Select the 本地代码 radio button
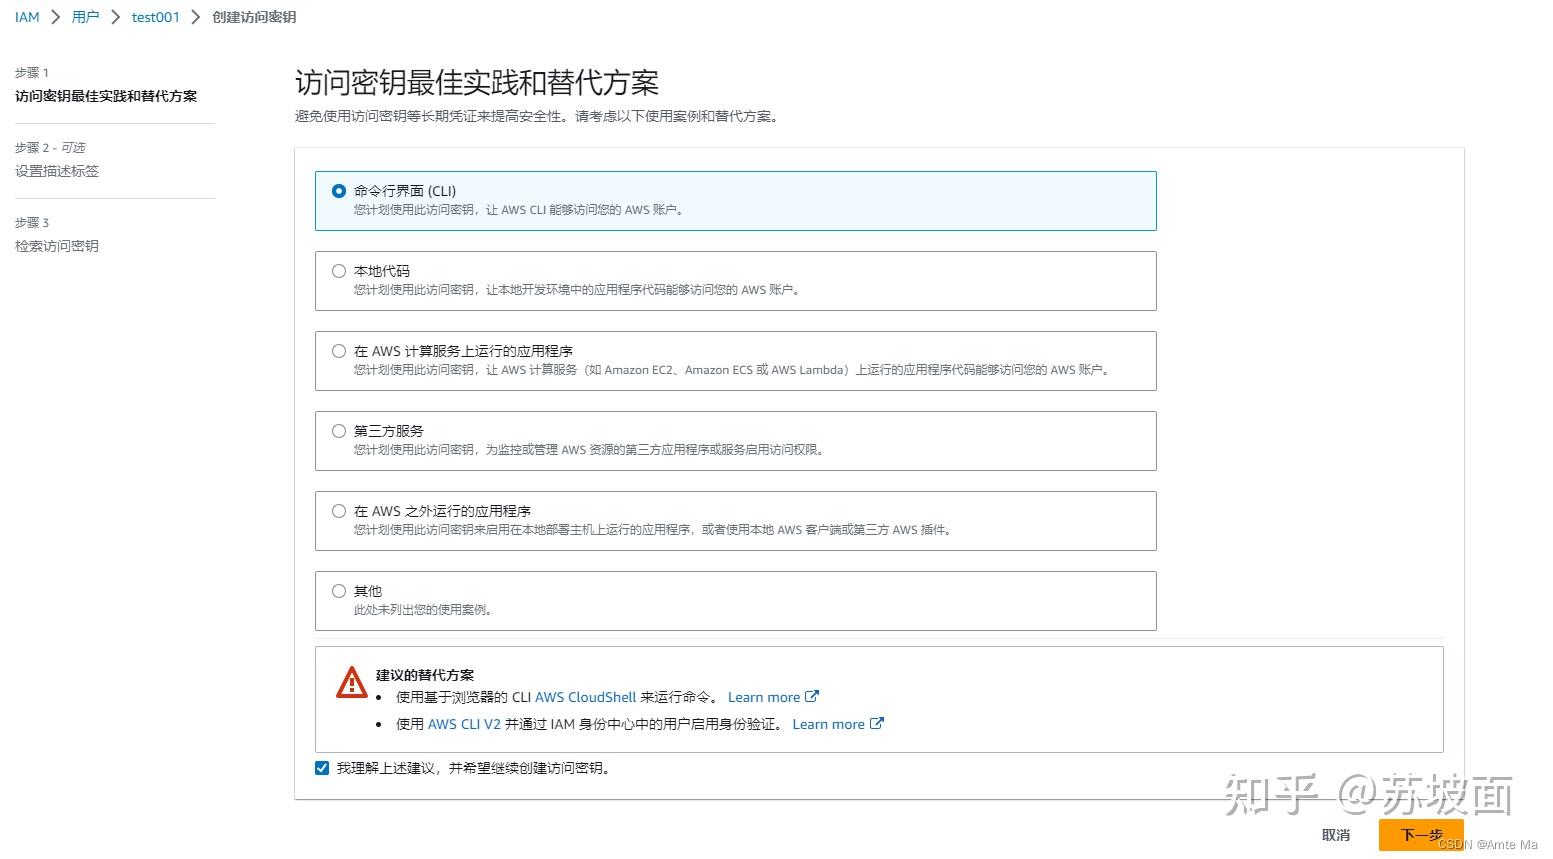The image size is (1553, 859). (339, 270)
